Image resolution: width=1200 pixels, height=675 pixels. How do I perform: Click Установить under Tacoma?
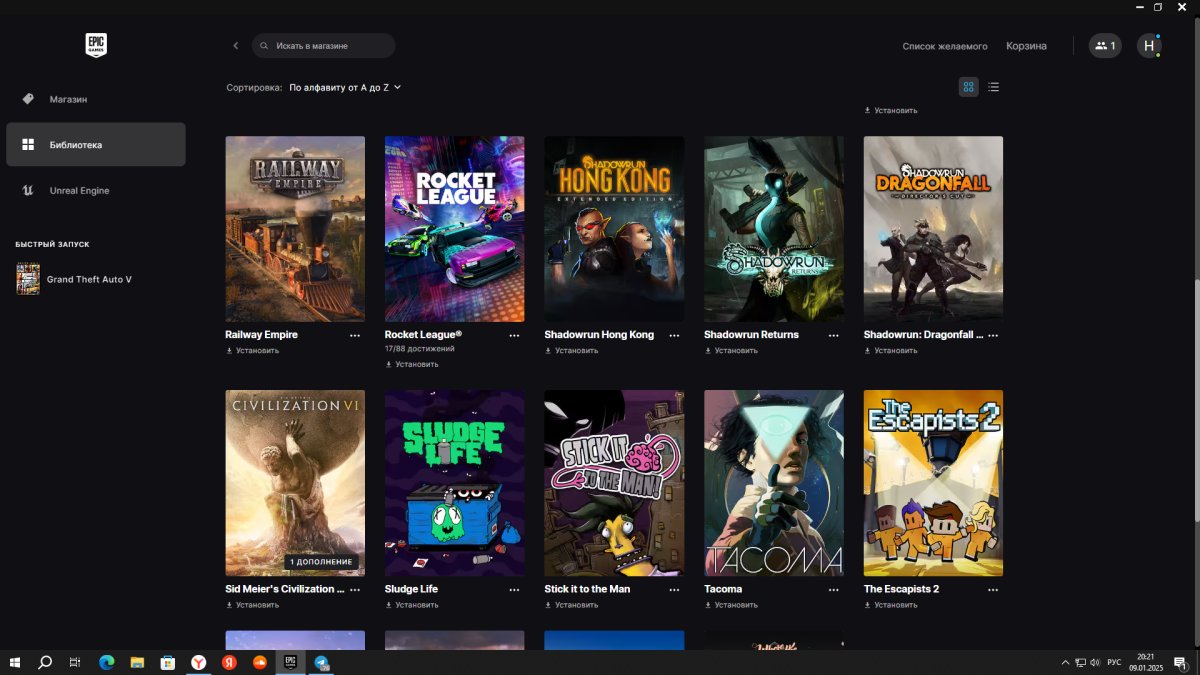point(731,605)
